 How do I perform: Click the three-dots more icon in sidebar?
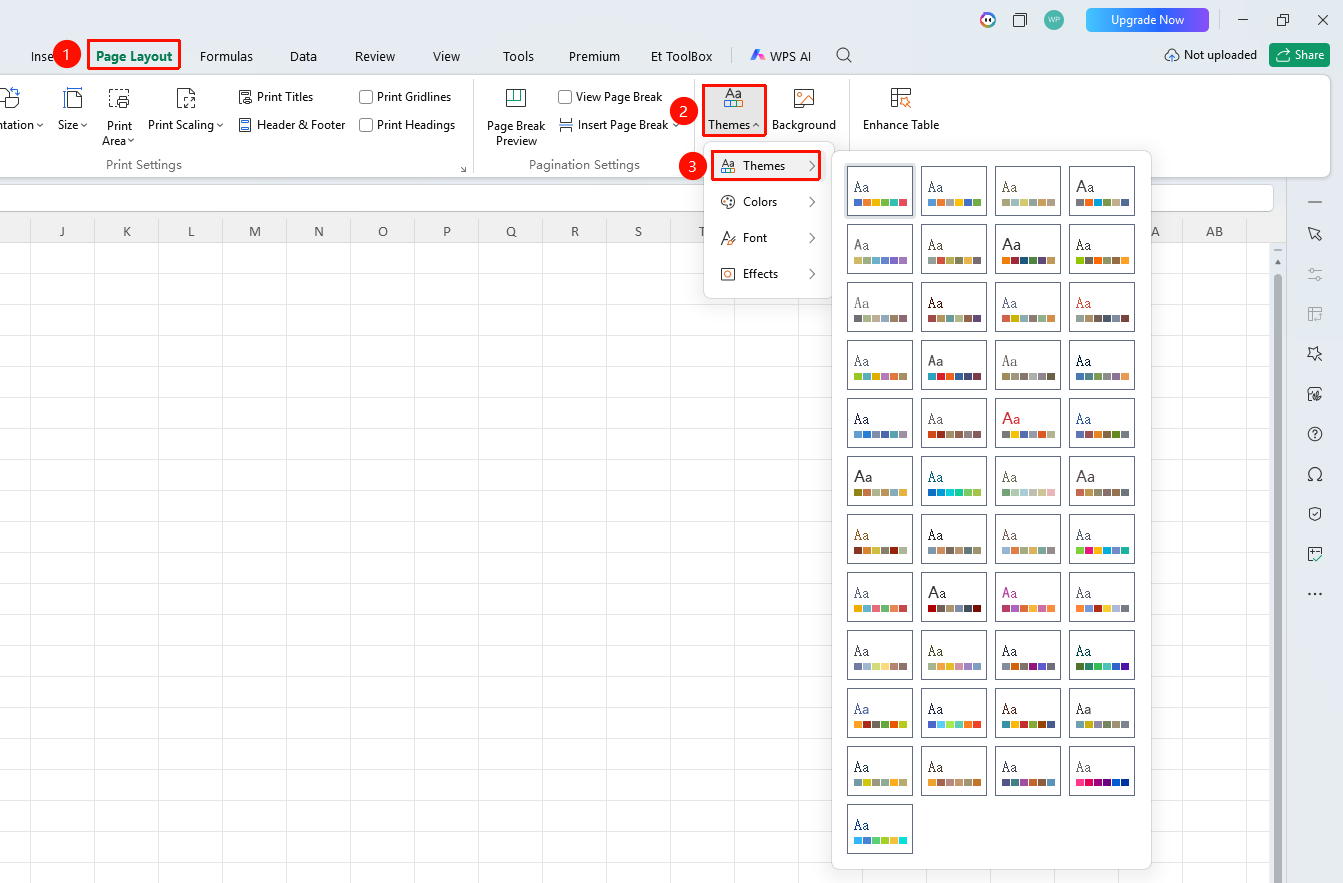(1315, 594)
